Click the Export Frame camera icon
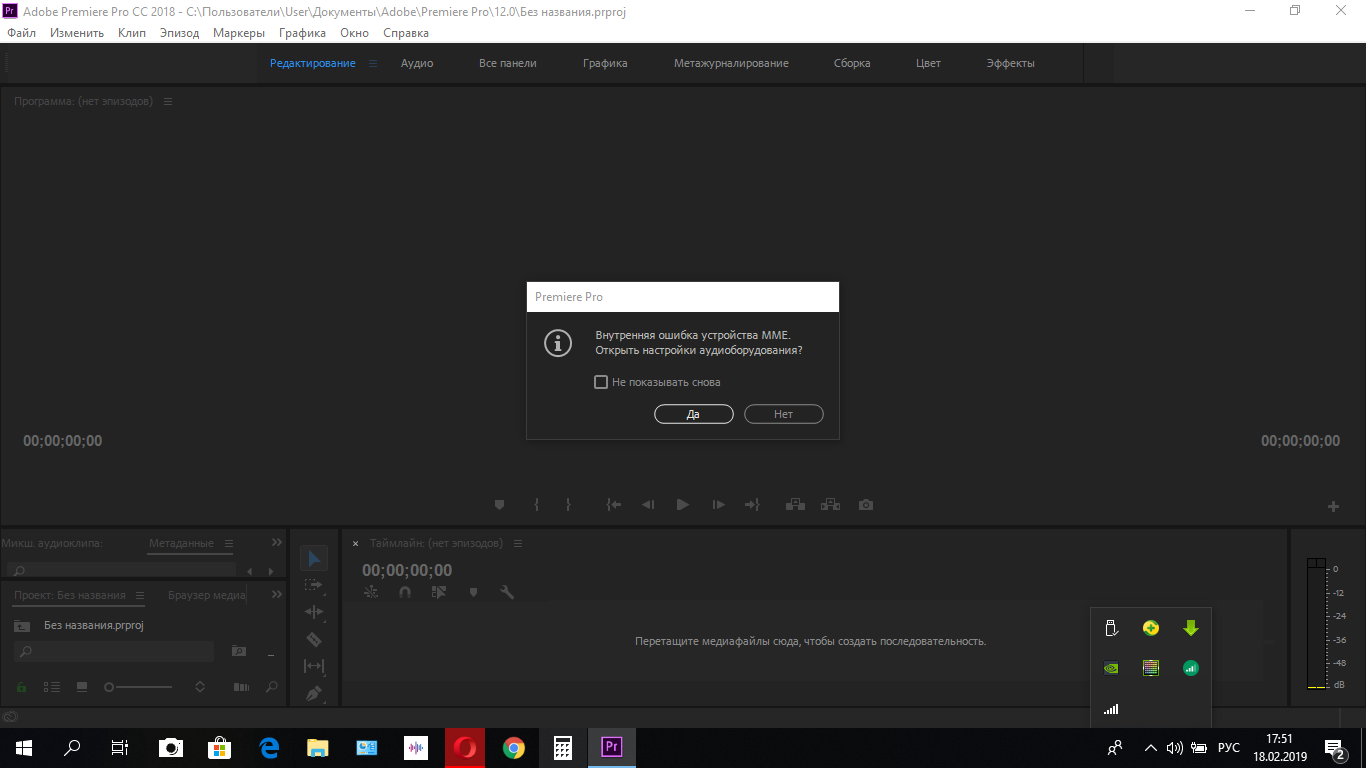The image size is (1366, 768). coord(866,505)
